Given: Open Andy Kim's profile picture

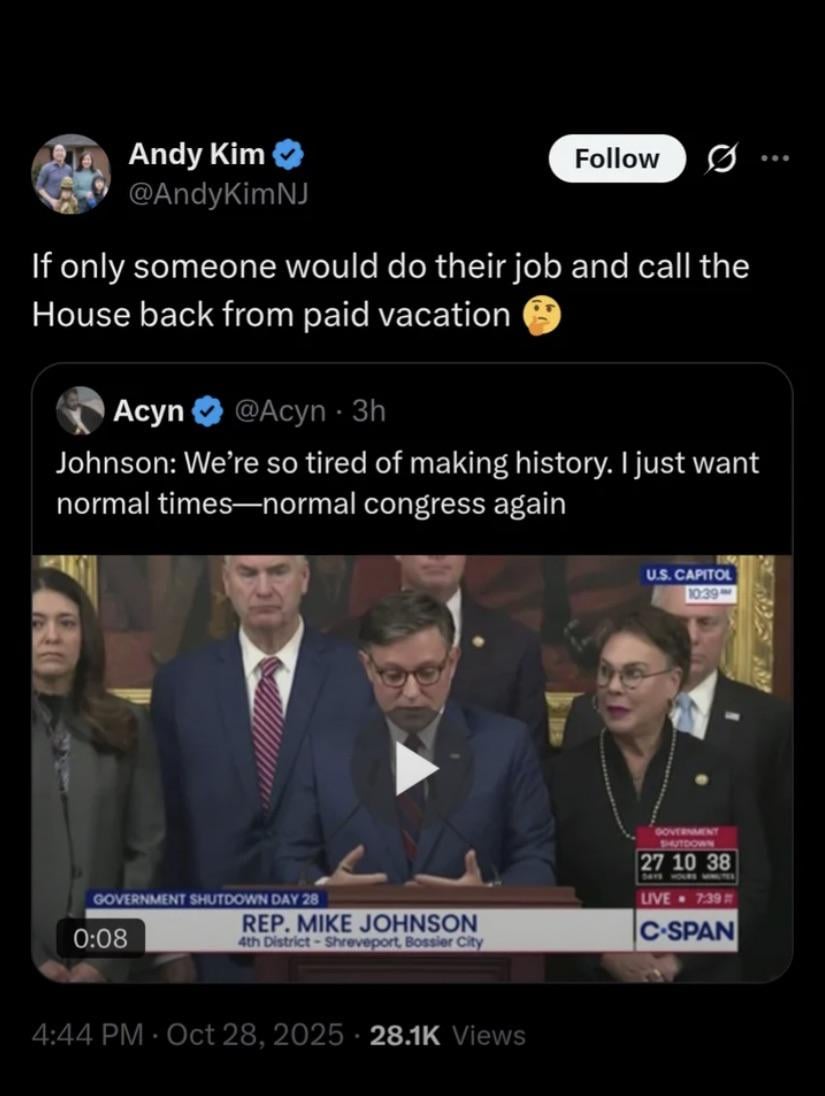Looking at the screenshot, I should [71, 174].
